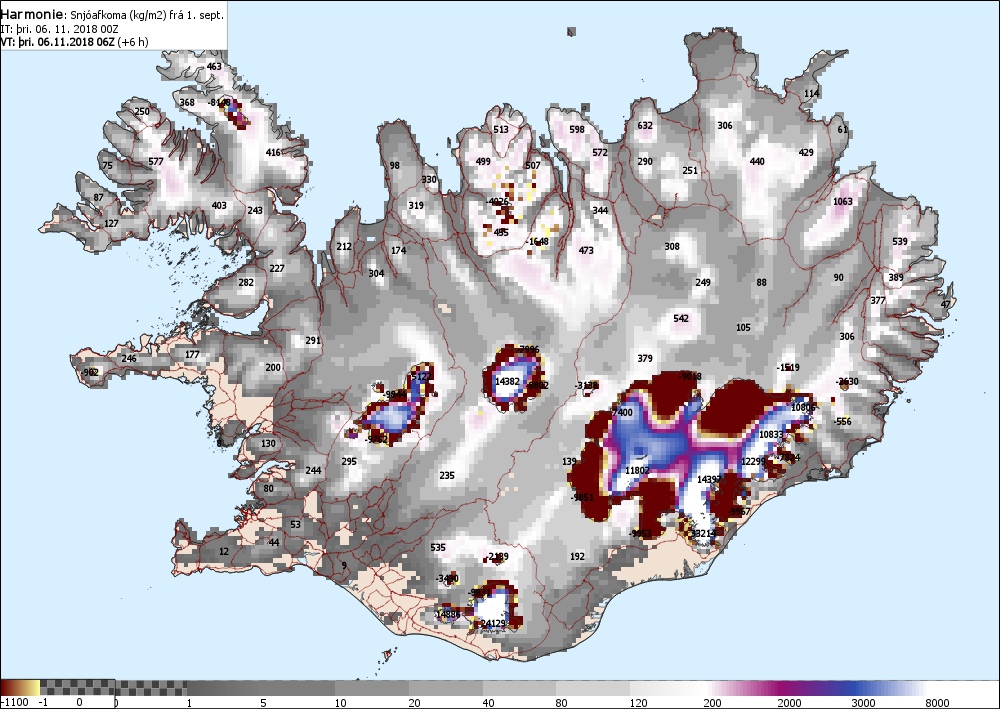The height and width of the screenshot is (709, 1000).
Task: Select the VT valid time line
Action: click(75, 42)
